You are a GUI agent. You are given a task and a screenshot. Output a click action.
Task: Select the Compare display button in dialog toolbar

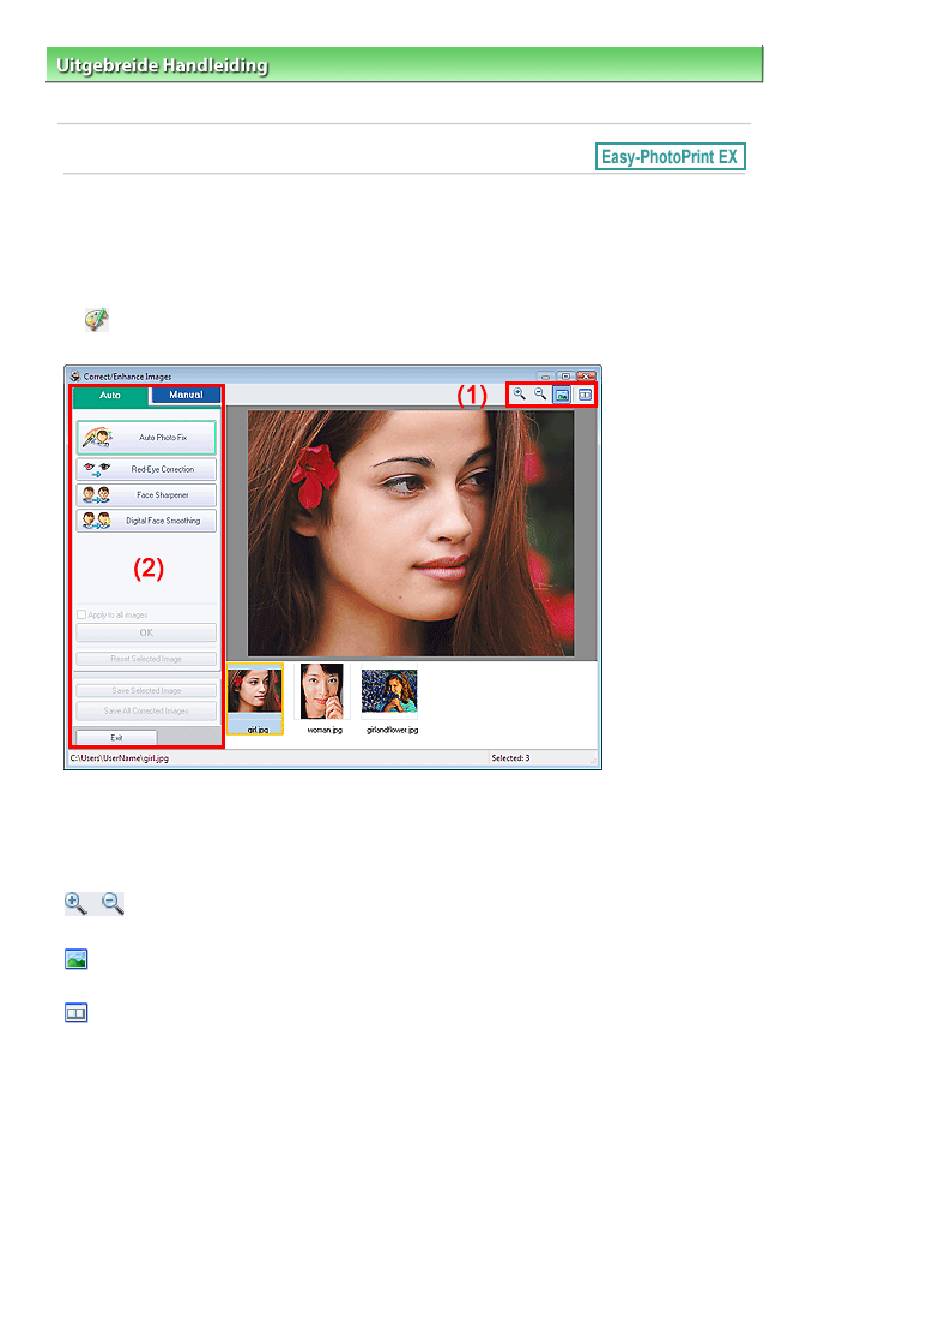coord(585,395)
